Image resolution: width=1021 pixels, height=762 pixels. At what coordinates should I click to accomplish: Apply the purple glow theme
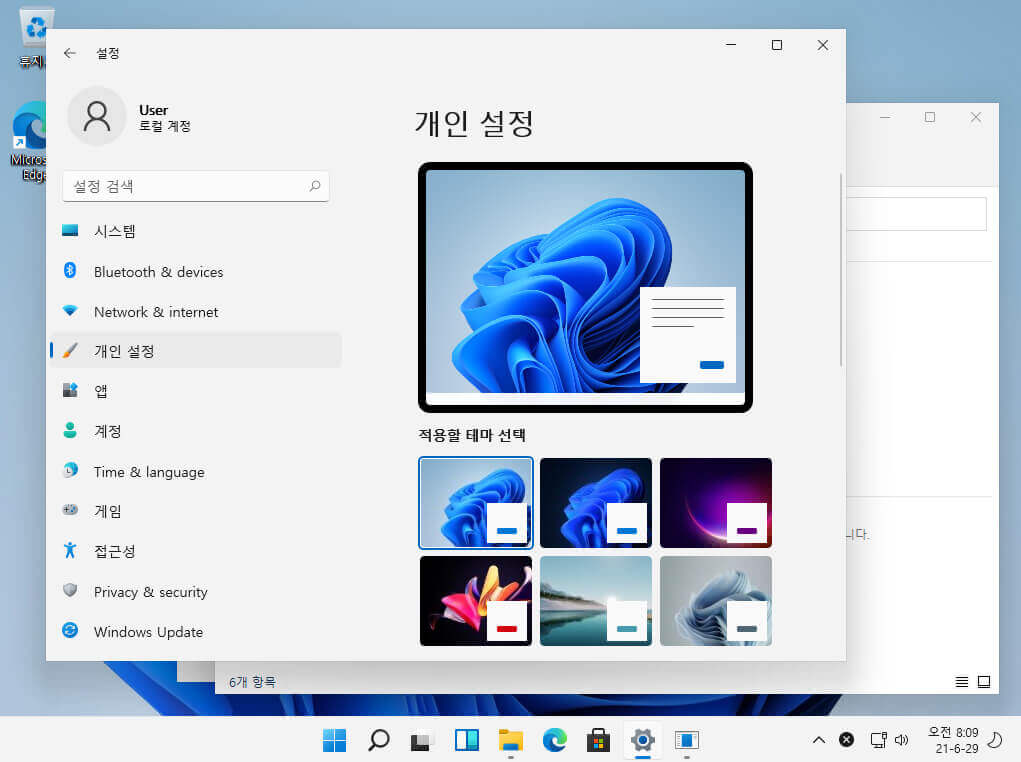716,503
